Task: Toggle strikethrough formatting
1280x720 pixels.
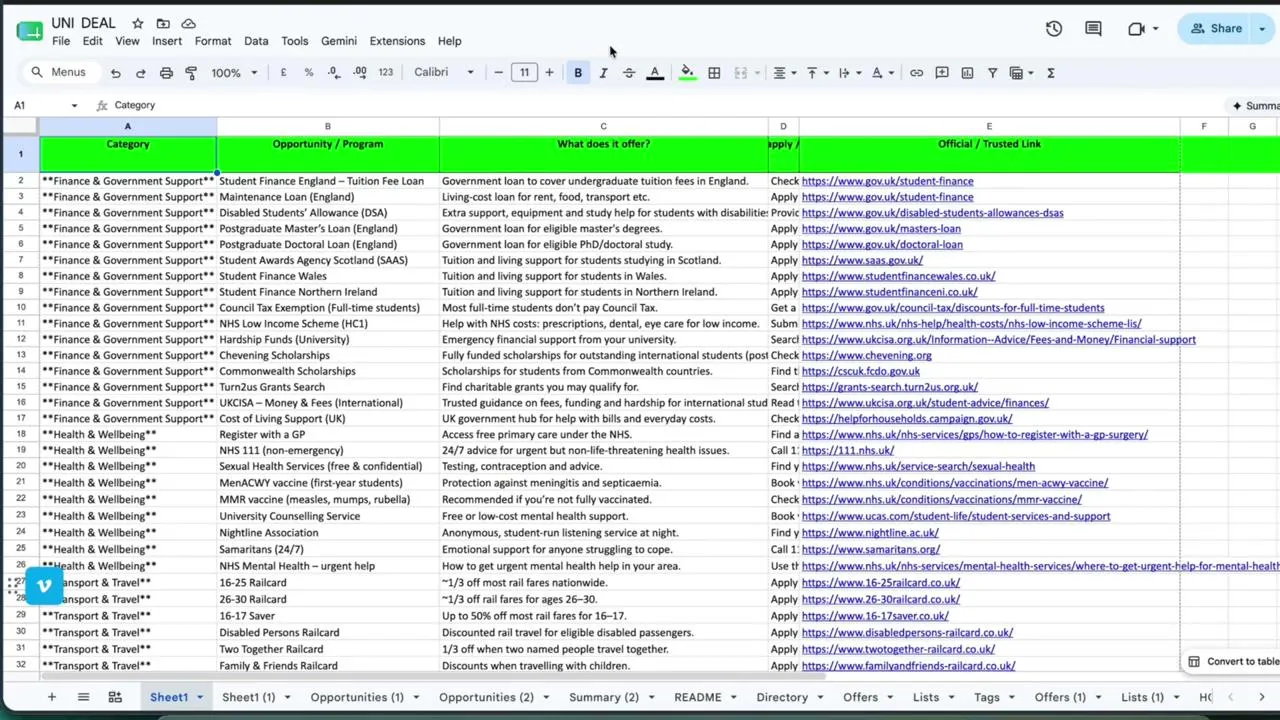Action: click(x=628, y=73)
